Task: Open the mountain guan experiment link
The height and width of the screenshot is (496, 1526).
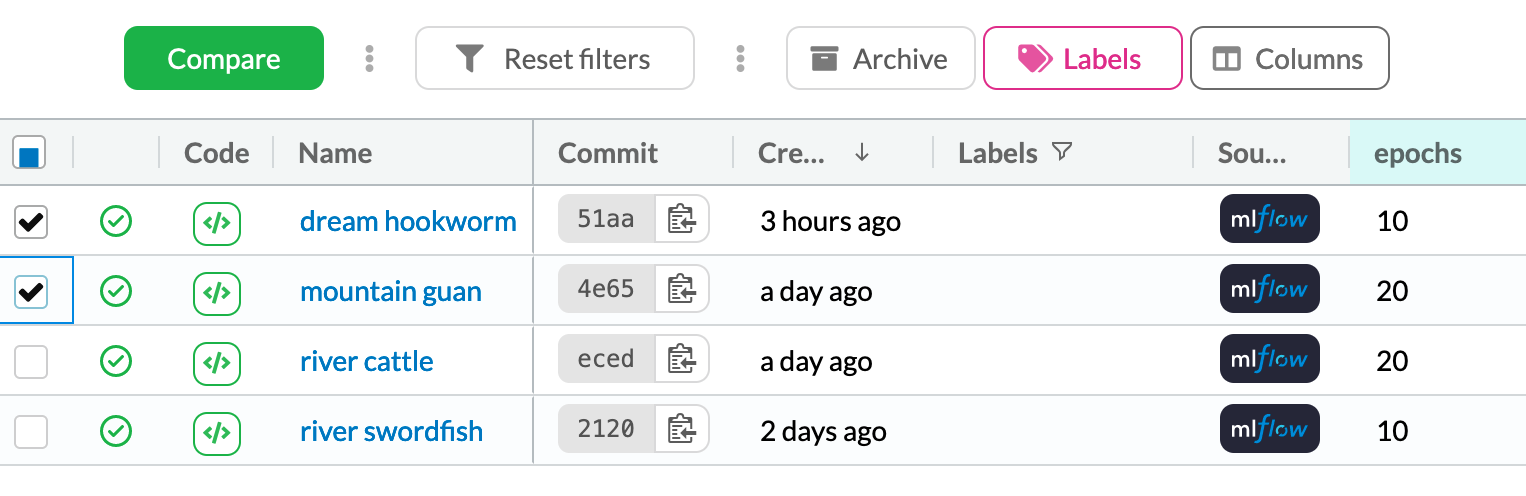Action: 390,291
